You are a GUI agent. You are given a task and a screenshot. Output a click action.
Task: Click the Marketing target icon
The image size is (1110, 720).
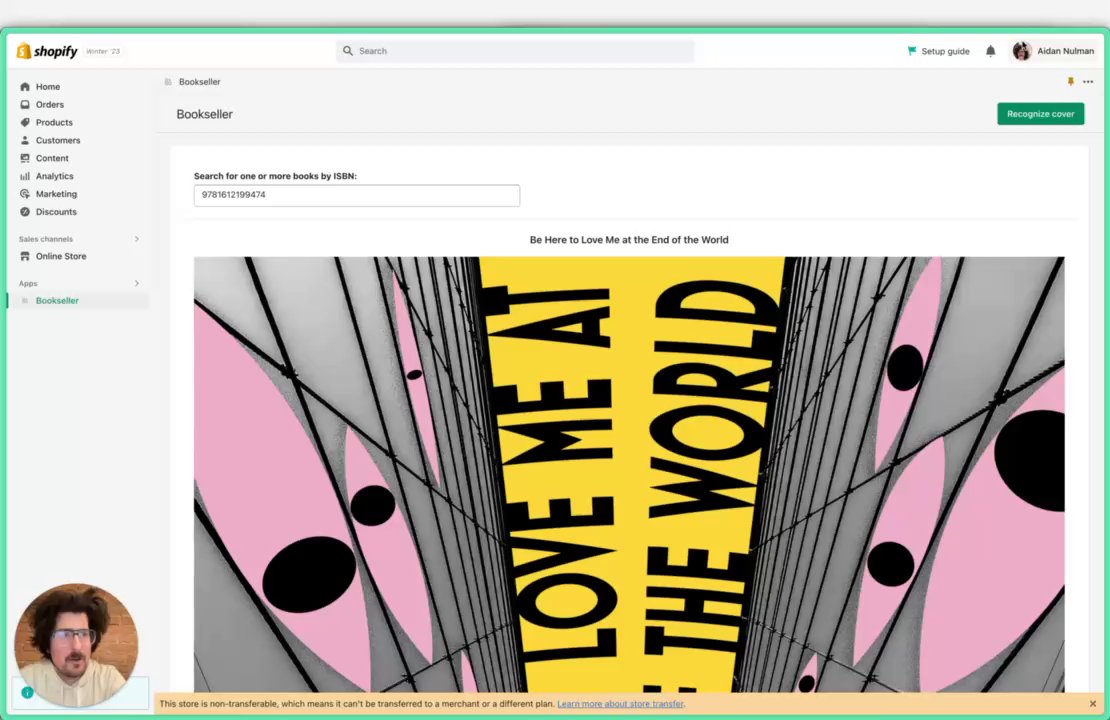tap(25, 194)
